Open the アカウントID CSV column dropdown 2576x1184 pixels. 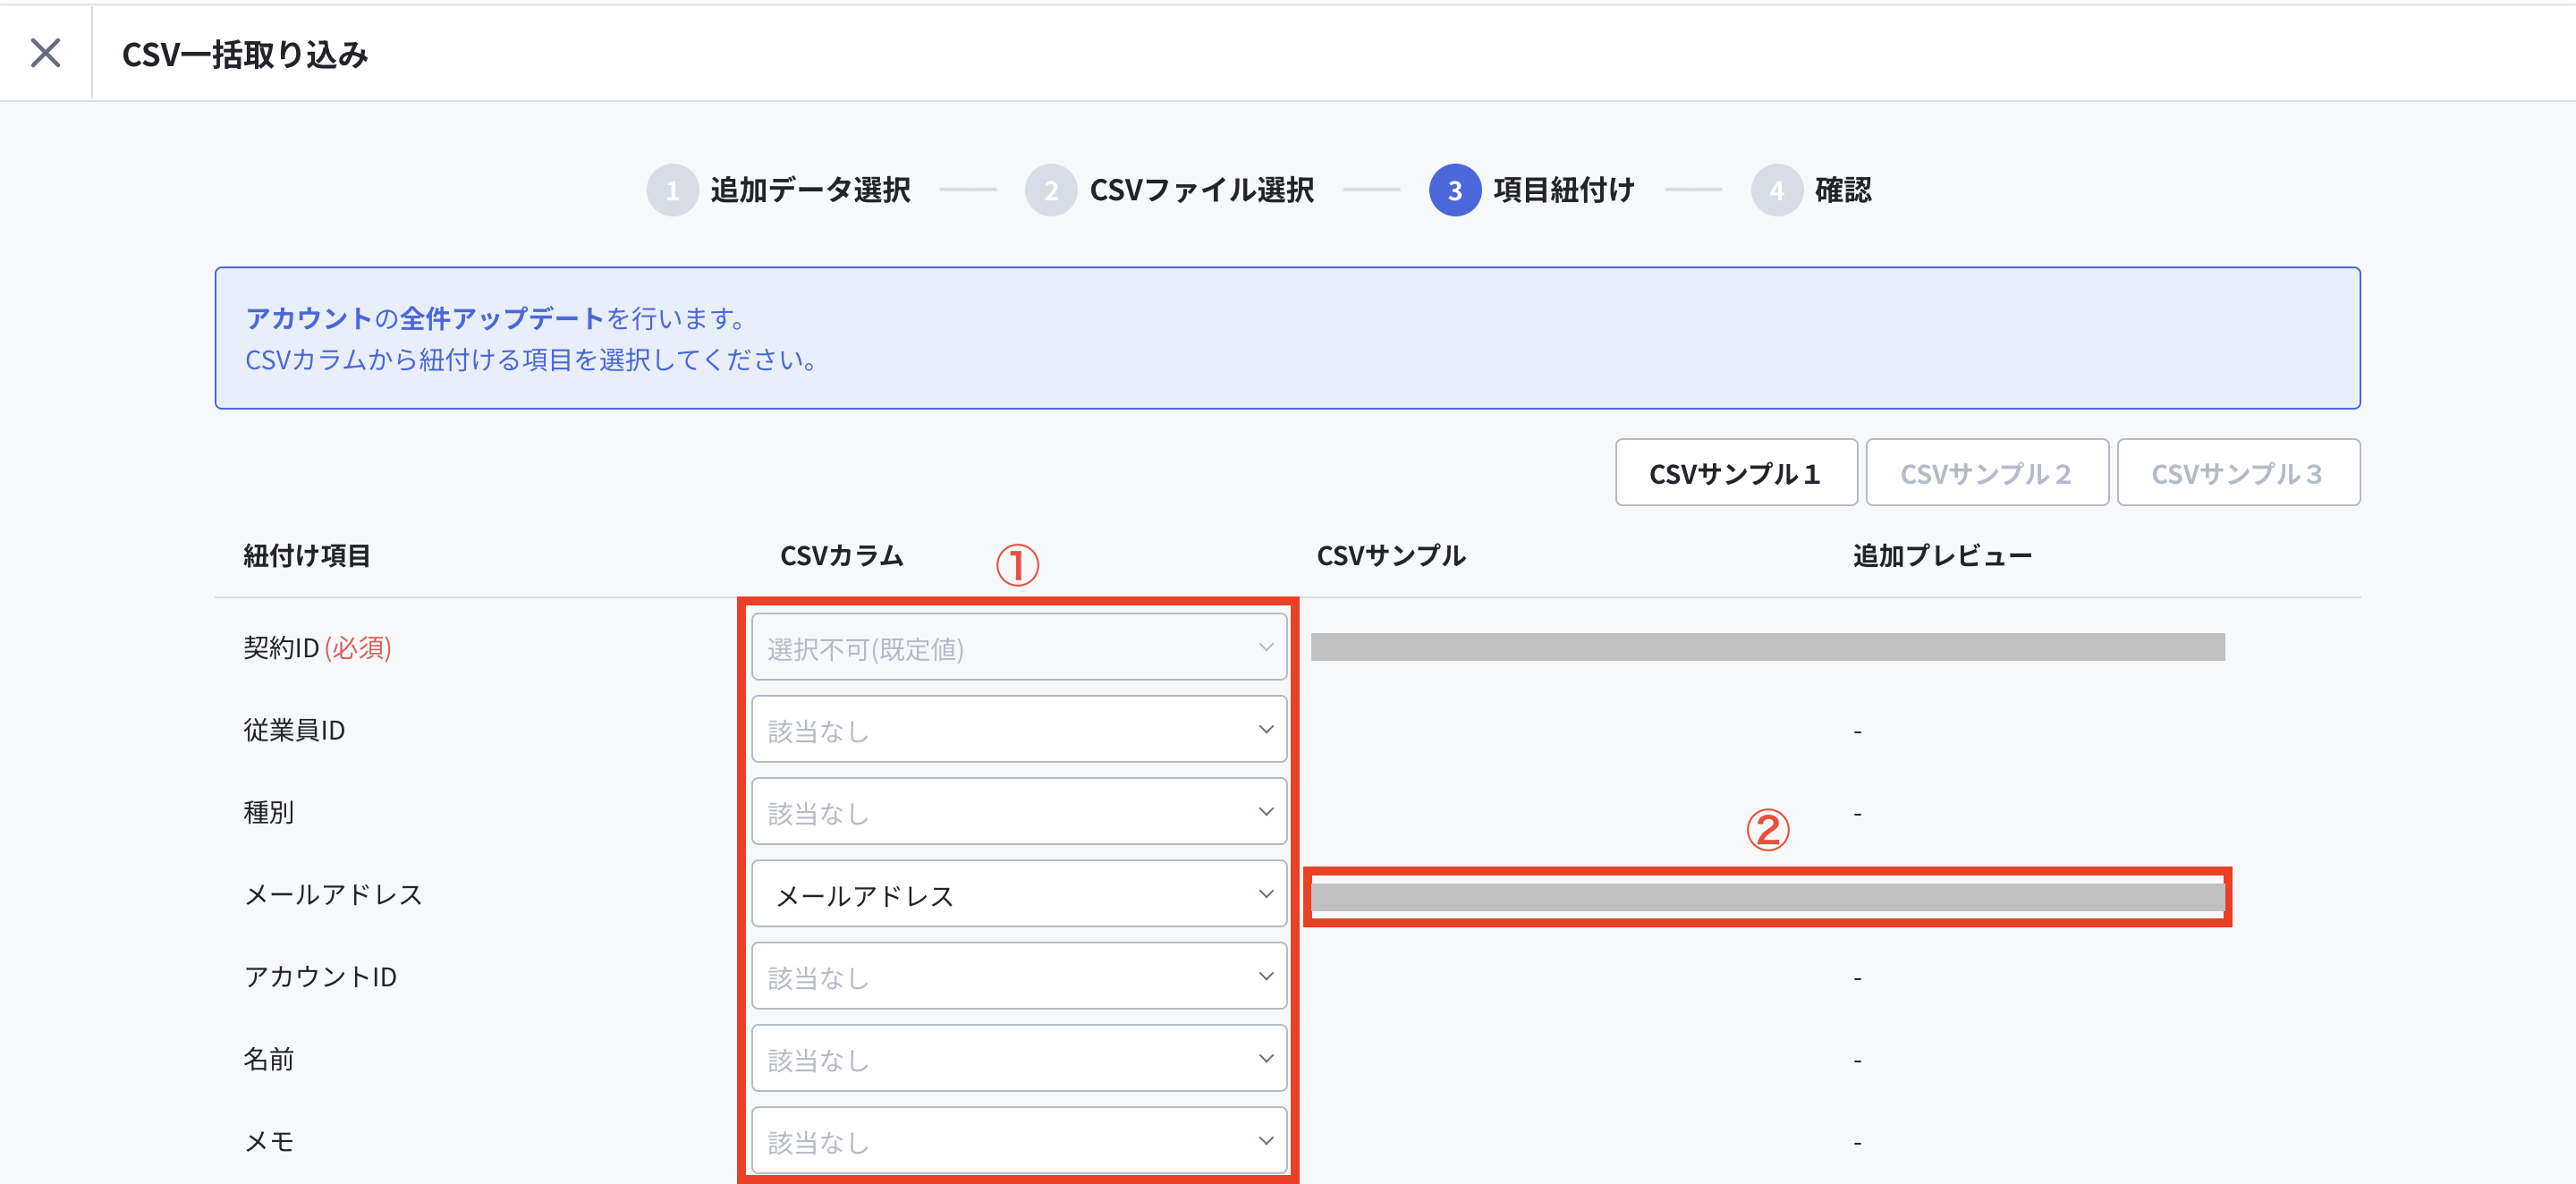tap(1019, 976)
